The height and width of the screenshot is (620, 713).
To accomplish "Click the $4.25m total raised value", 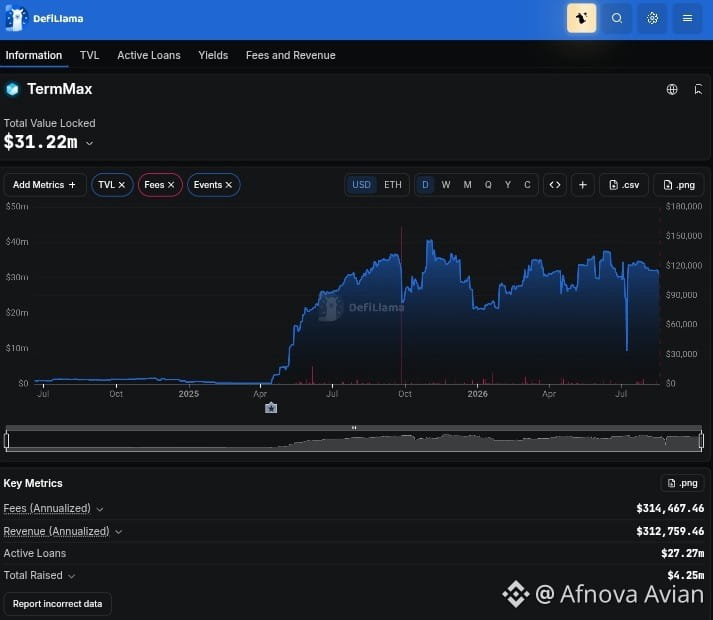I will tap(686, 575).
